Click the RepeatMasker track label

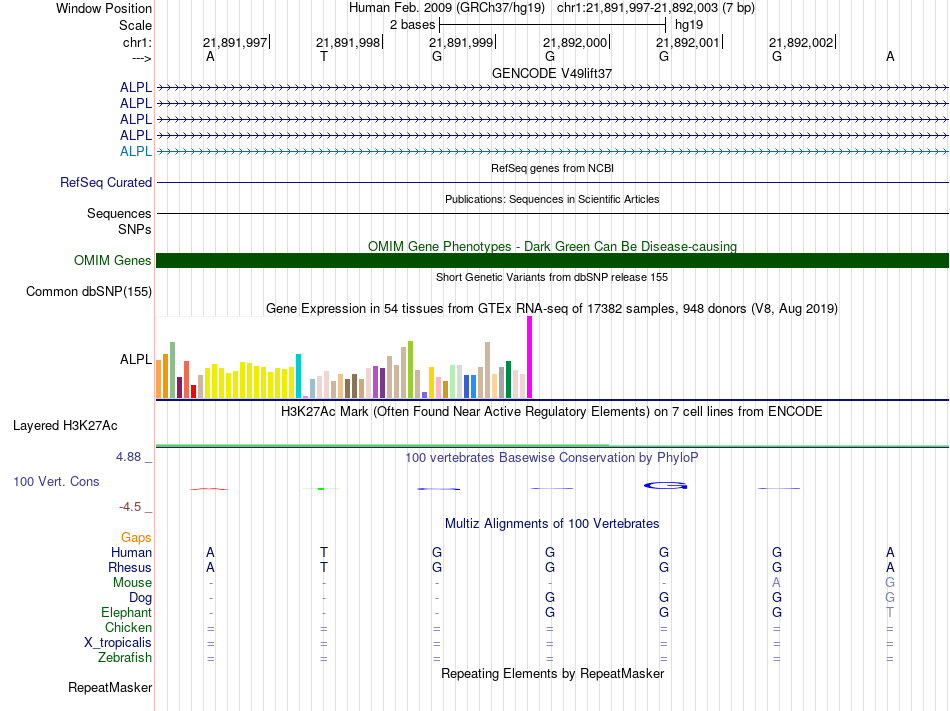(x=110, y=688)
